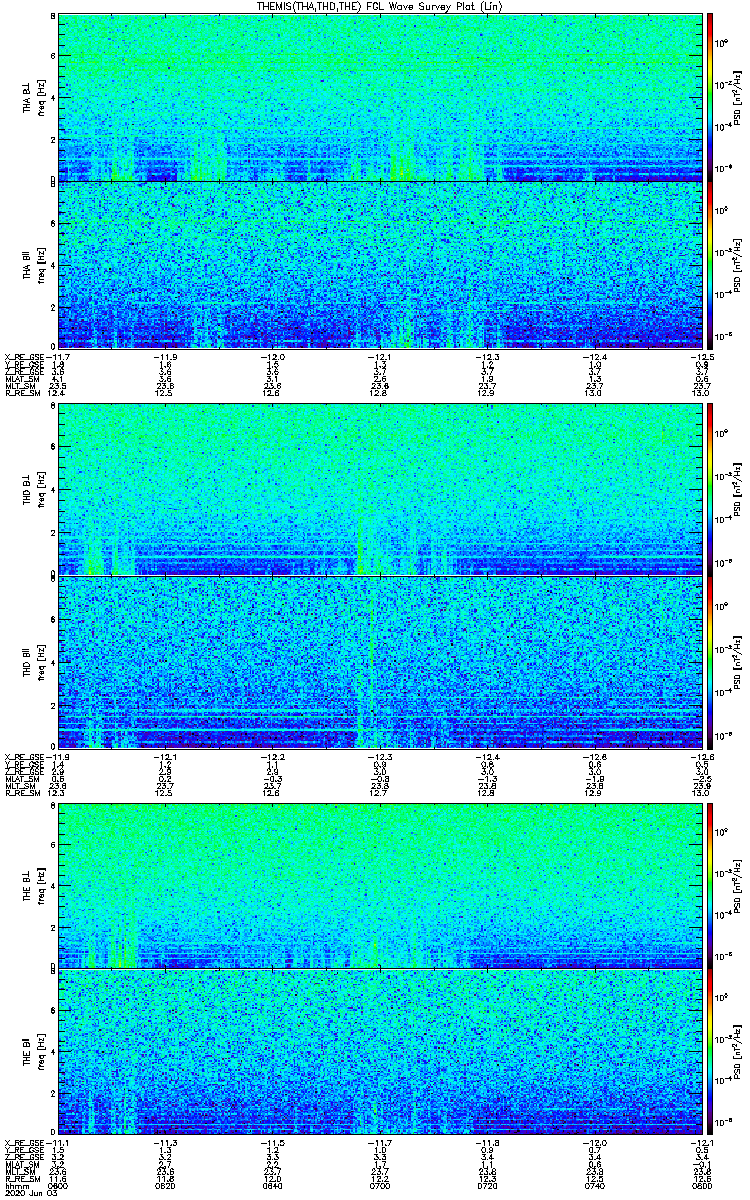Image resolution: width=750 pixels, height=1200 pixels.
Task: Click the X_RE_GSE value "-12.5" under the THA panels
Action: pos(701,356)
